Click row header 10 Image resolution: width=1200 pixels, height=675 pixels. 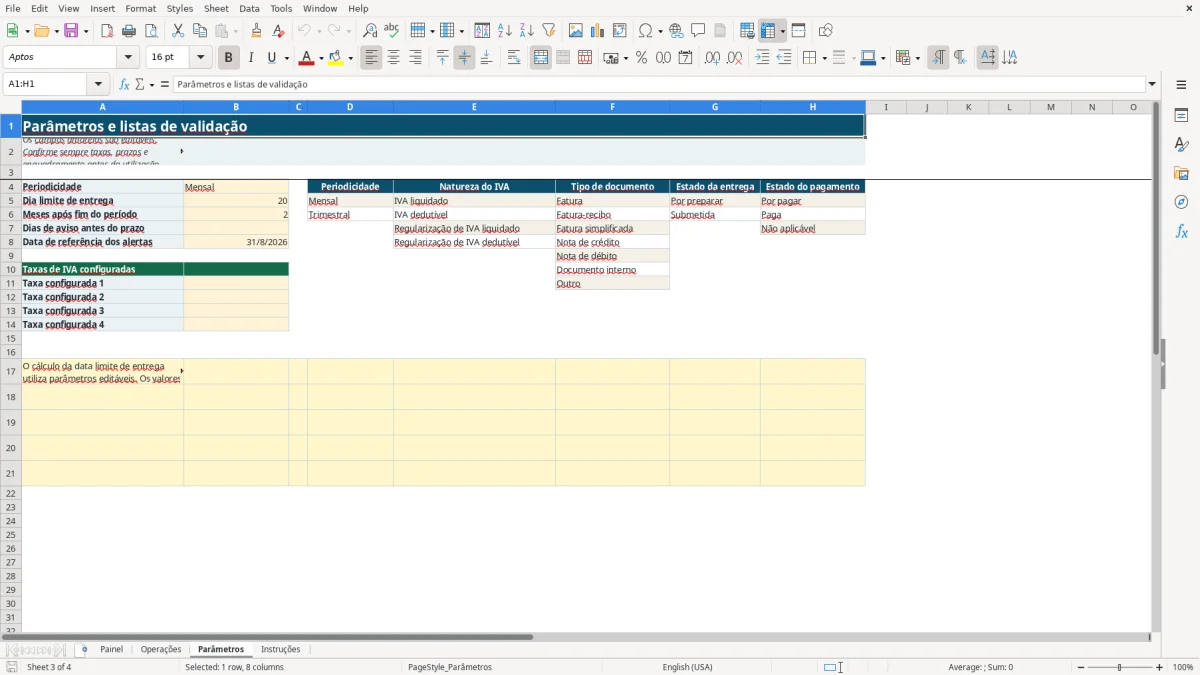point(11,269)
